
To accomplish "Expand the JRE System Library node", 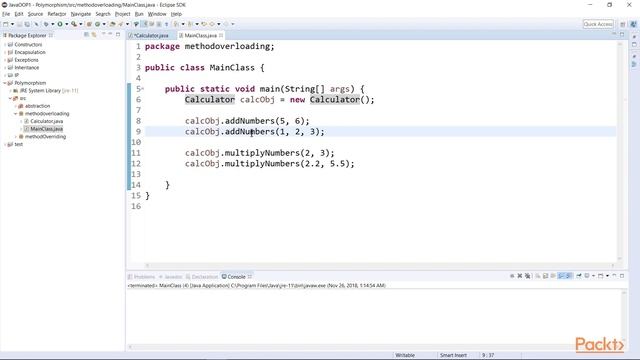I will click(10, 91).
